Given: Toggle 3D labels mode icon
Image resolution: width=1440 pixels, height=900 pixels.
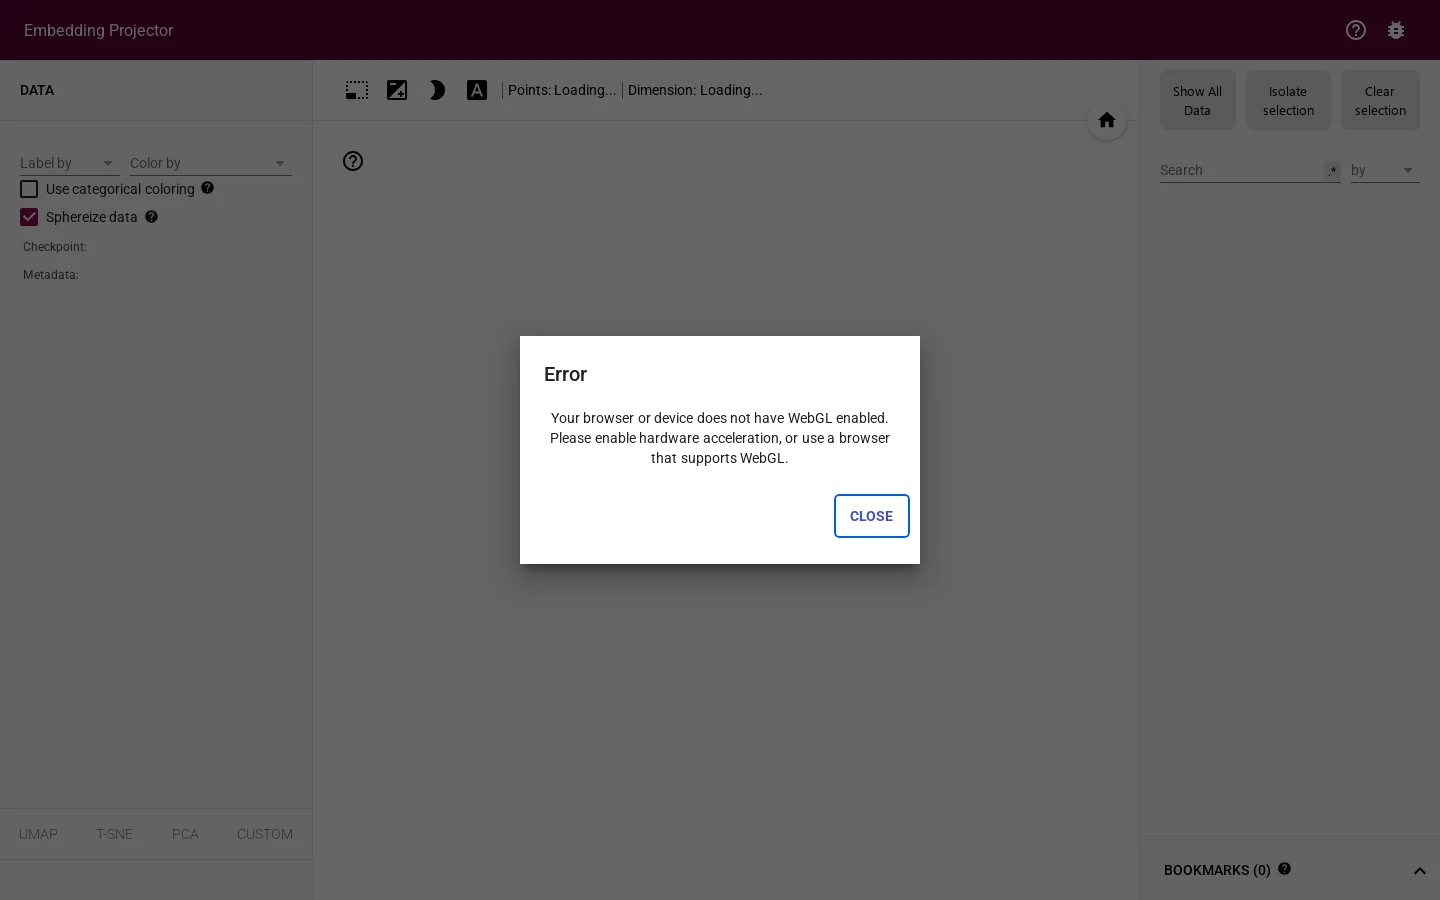Looking at the screenshot, I should [477, 90].
